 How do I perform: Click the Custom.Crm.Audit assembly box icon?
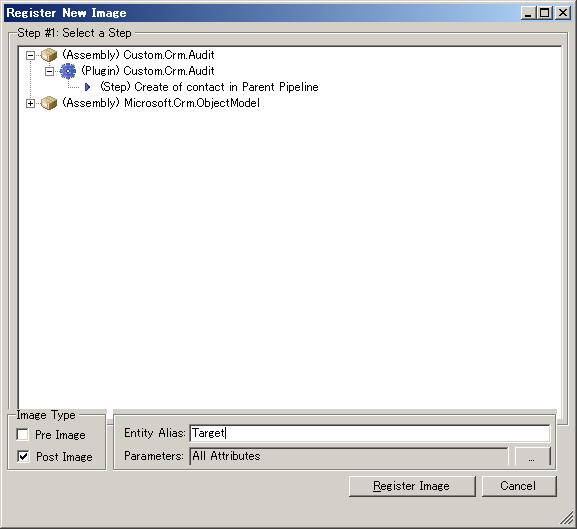pyautogui.click(x=49, y=55)
